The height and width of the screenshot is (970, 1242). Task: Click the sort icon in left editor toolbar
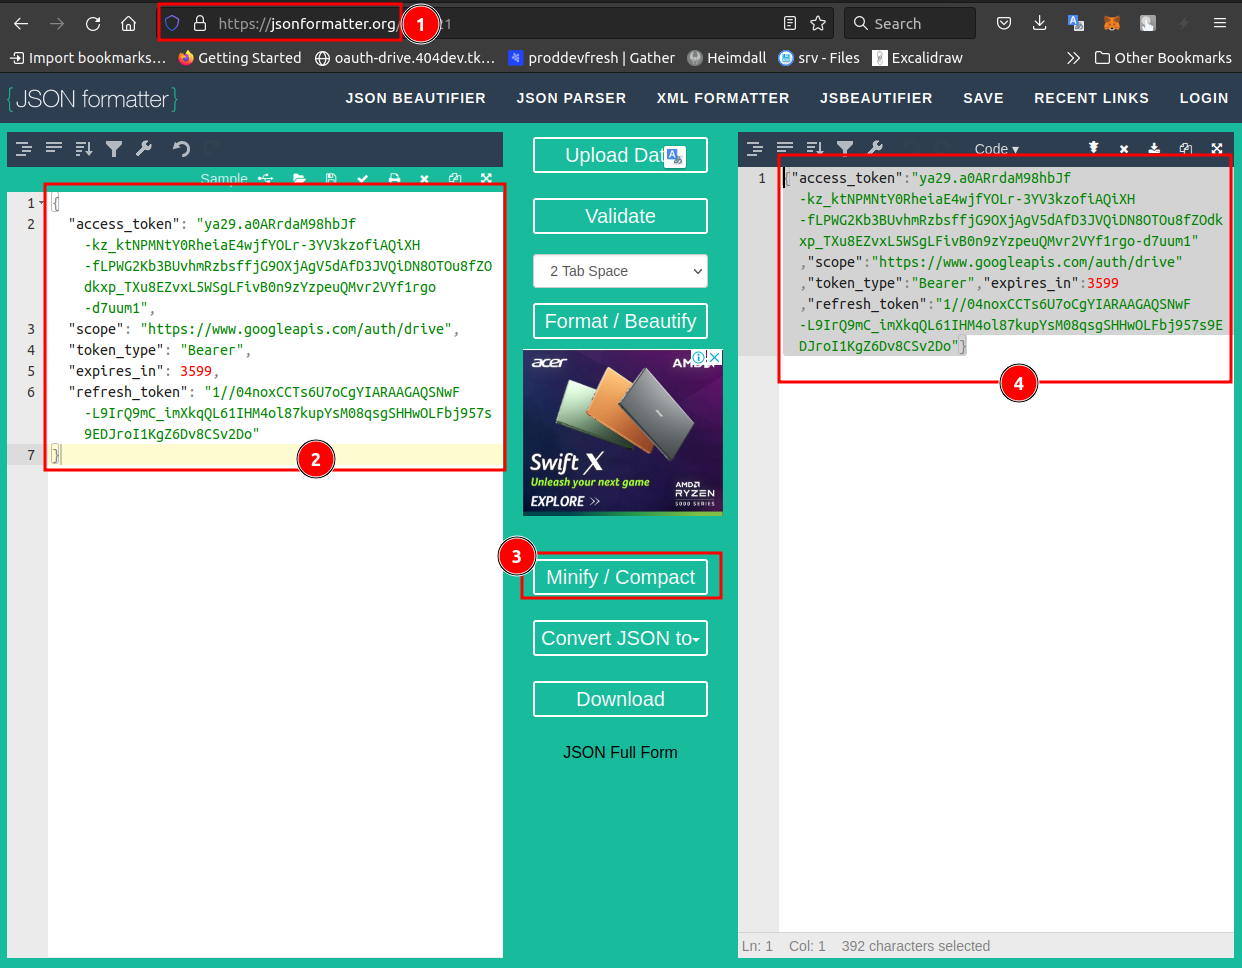[84, 149]
